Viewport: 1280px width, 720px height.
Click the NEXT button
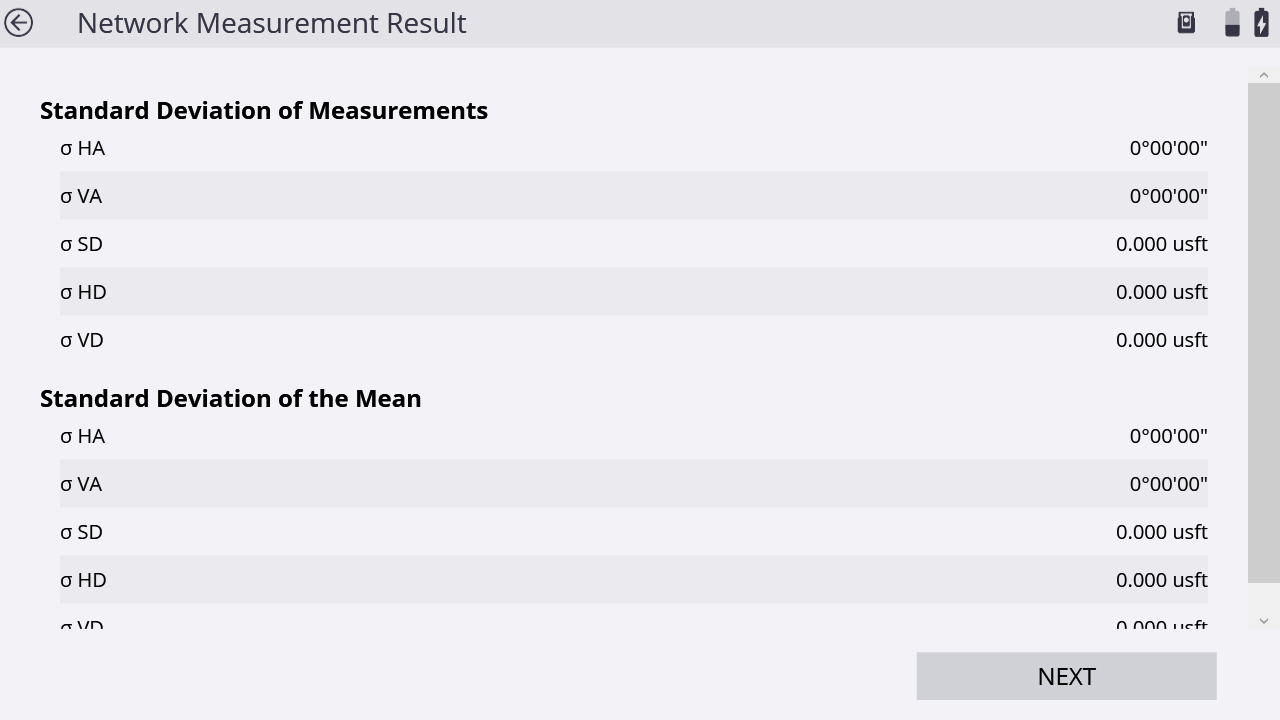point(1066,676)
